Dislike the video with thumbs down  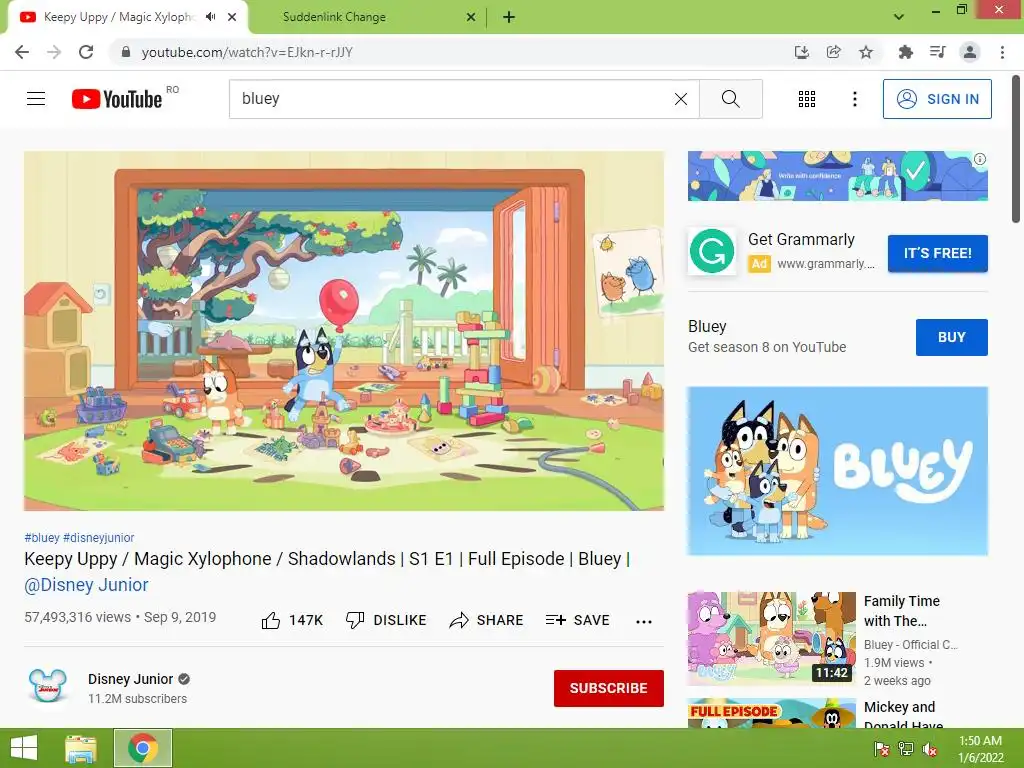coord(385,620)
